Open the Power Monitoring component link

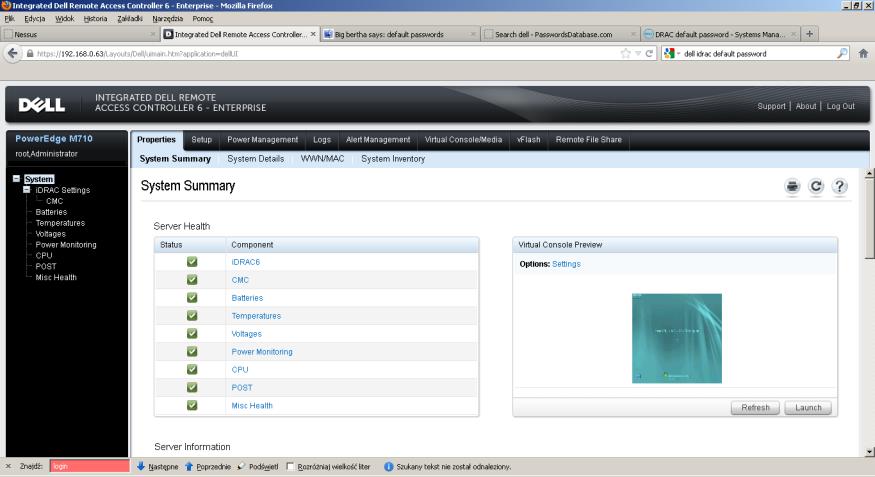(262, 351)
